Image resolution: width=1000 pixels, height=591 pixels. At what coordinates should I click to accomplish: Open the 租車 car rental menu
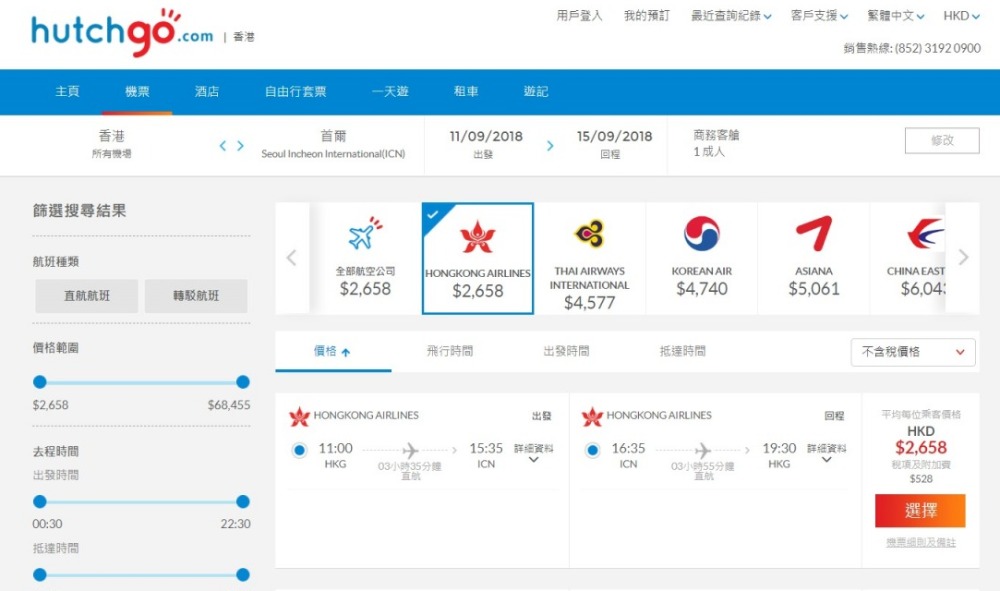466,92
